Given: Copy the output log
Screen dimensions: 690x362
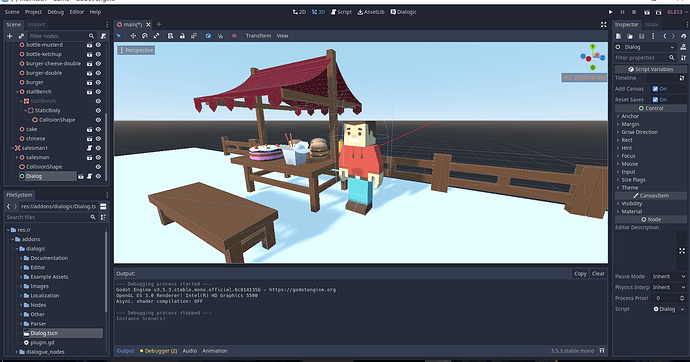Looking at the screenshot, I should click(x=580, y=274).
